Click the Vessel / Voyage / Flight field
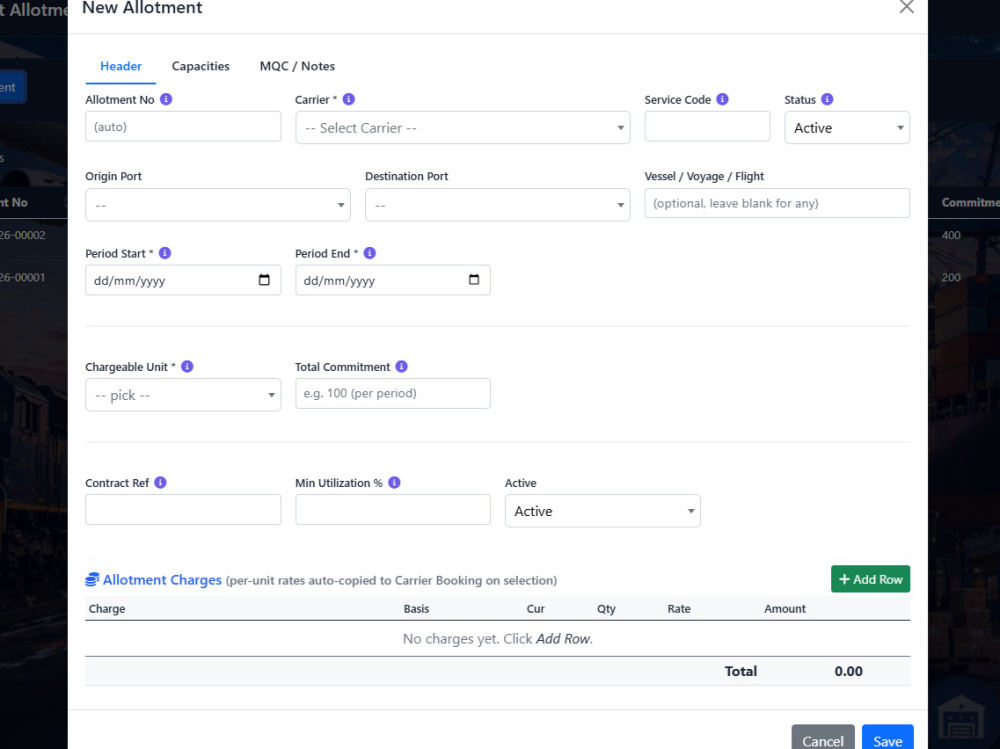This screenshot has width=1000, height=749. pyautogui.click(x=777, y=203)
